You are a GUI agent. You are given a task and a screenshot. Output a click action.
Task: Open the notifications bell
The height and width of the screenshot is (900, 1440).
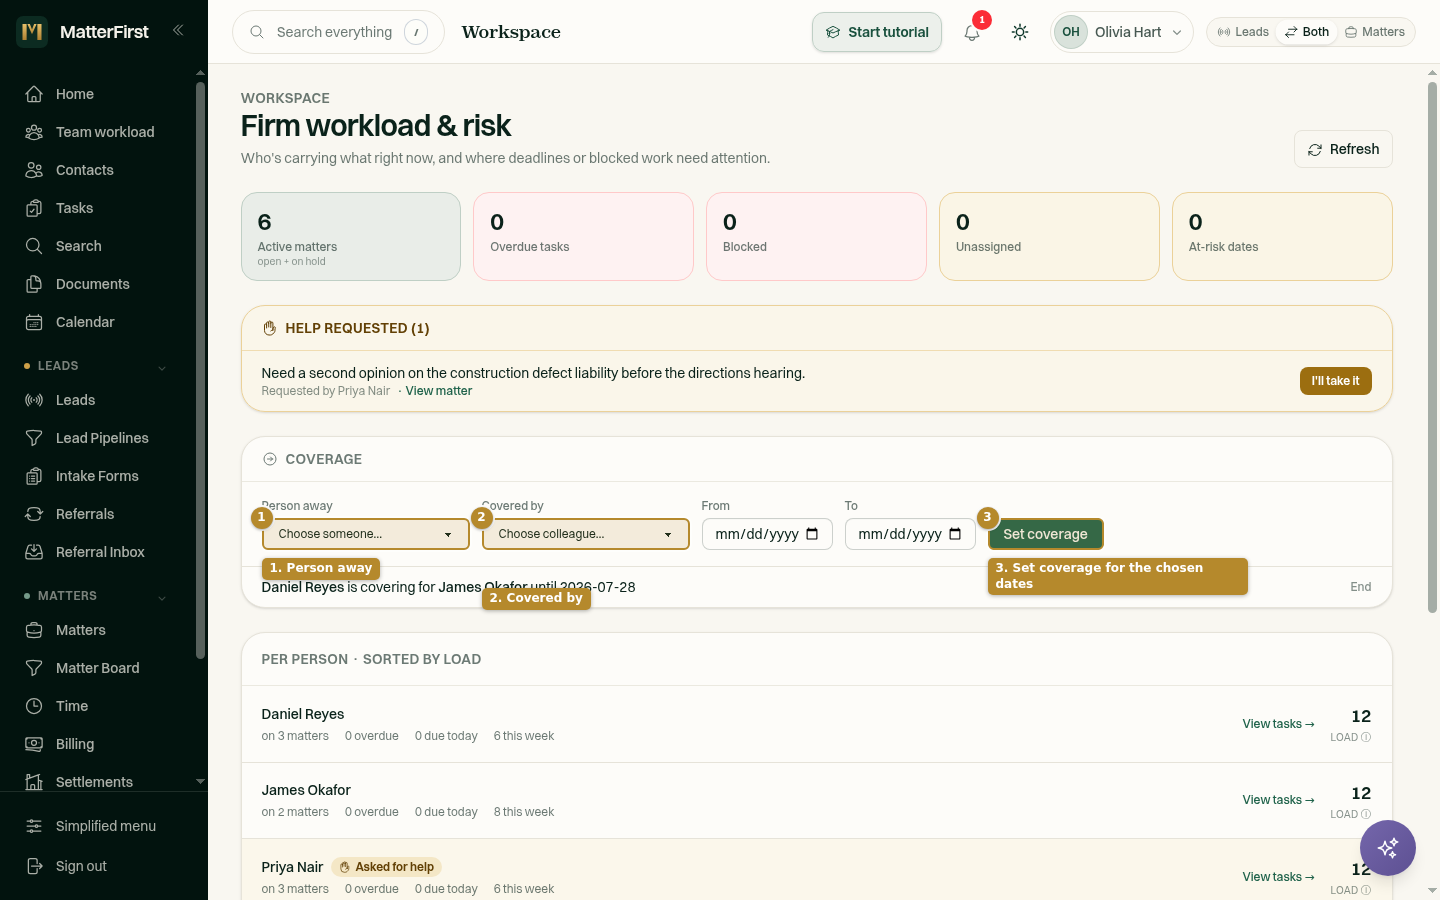coord(972,32)
